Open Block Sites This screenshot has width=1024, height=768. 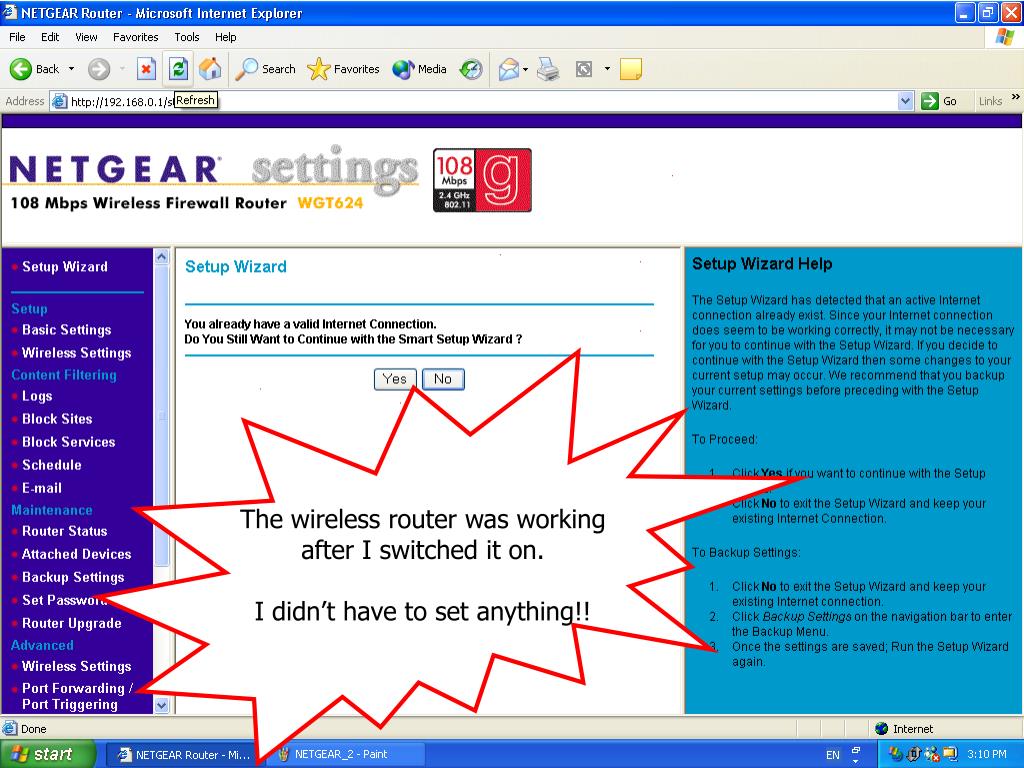pyautogui.click(x=57, y=419)
